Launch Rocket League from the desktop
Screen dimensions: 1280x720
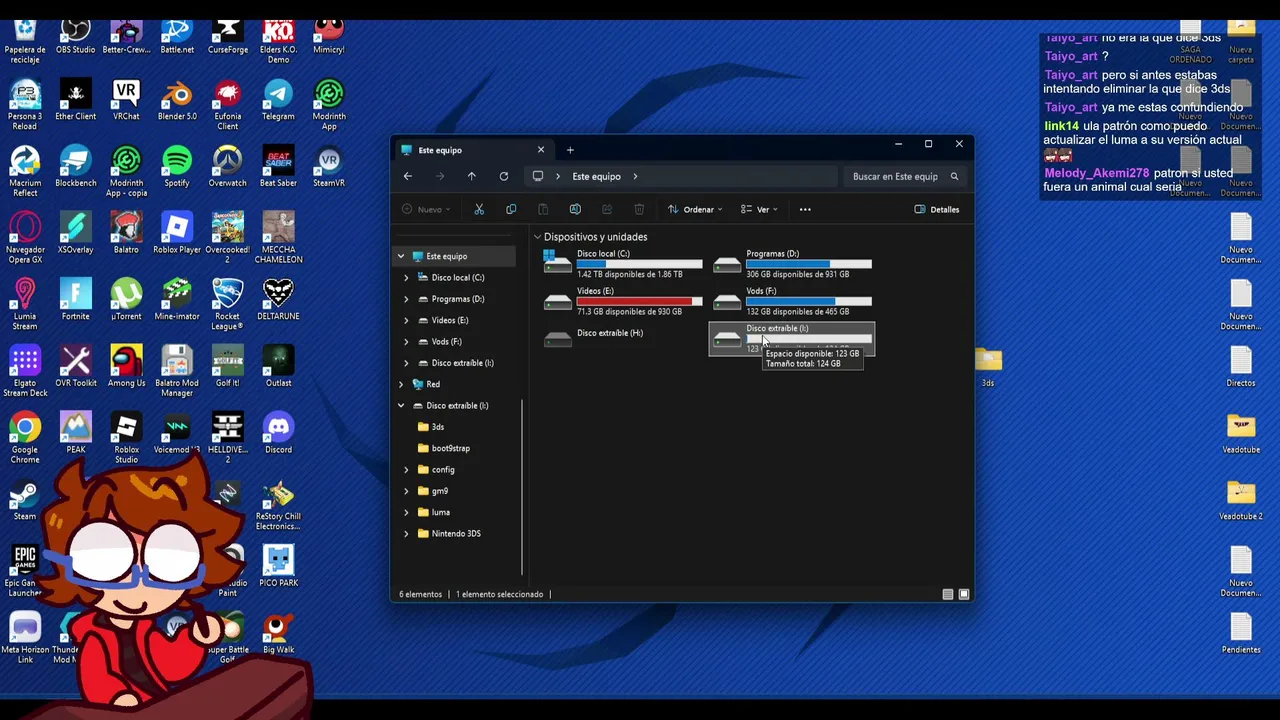pyautogui.click(x=227, y=305)
